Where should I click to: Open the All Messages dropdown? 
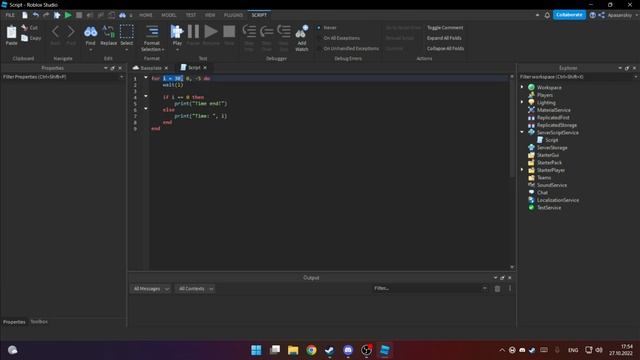pos(151,289)
